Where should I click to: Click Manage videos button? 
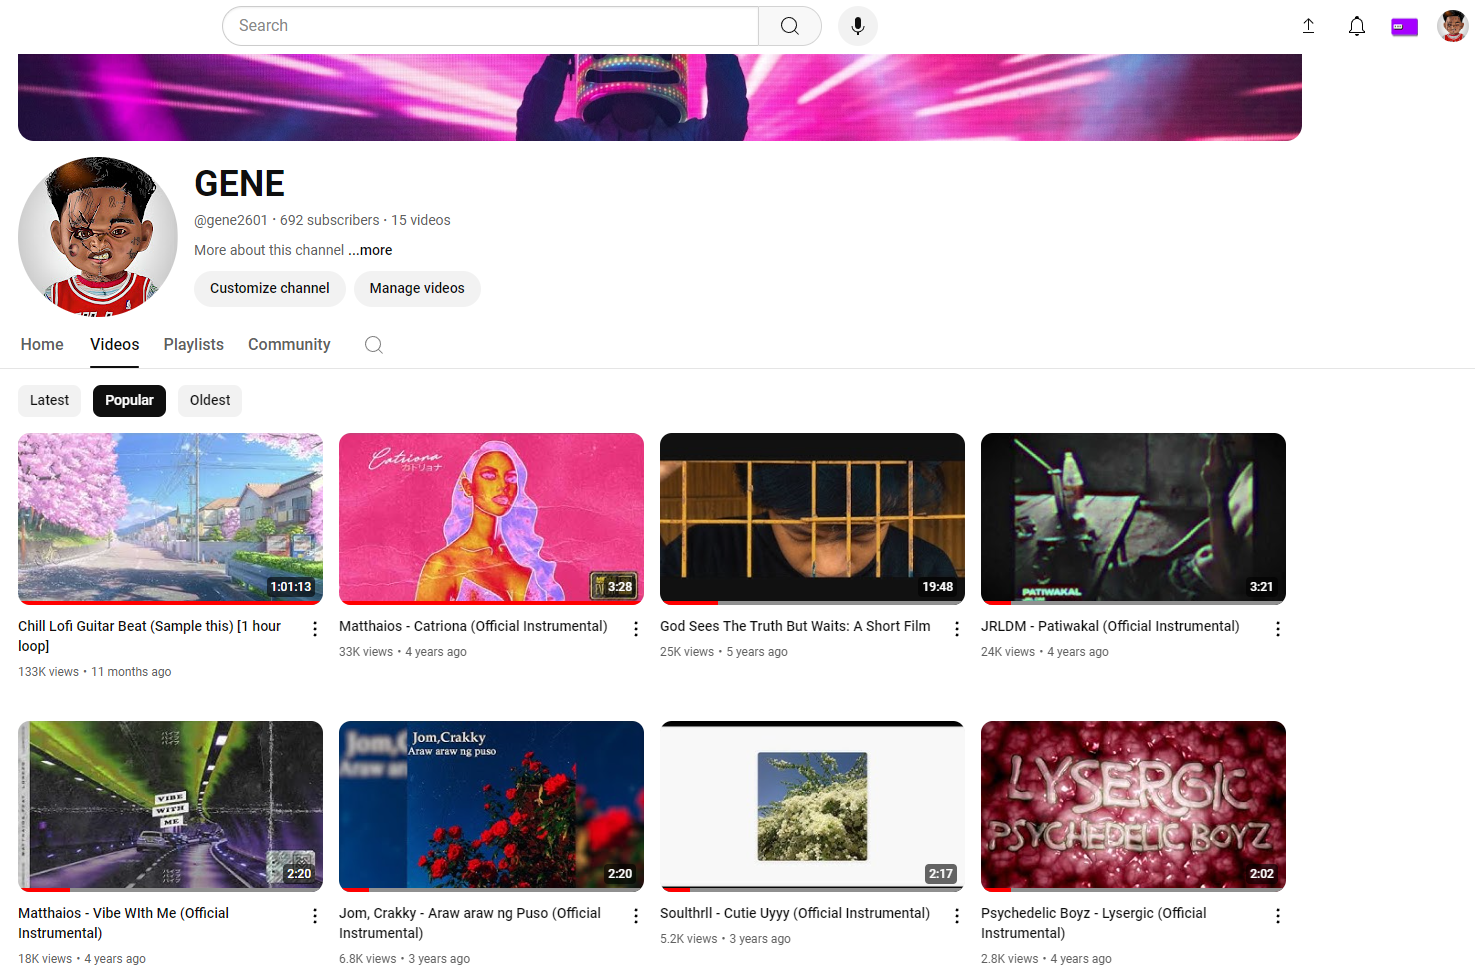pyautogui.click(x=417, y=289)
